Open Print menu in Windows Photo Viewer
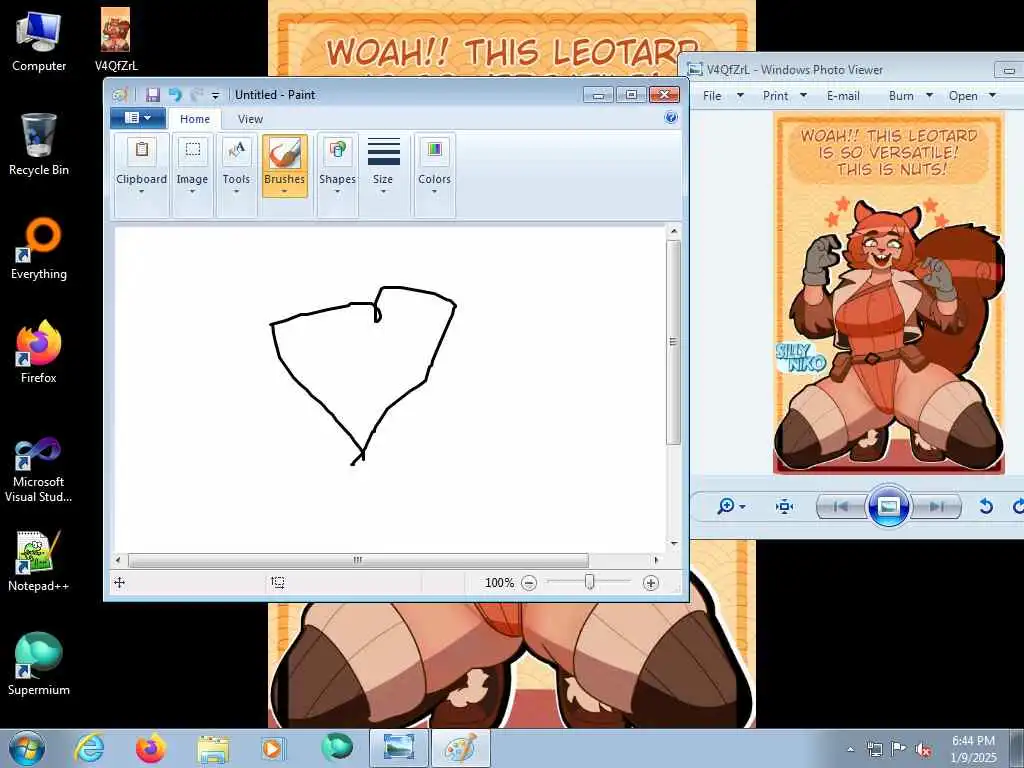The image size is (1024, 768). tap(784, 96)
